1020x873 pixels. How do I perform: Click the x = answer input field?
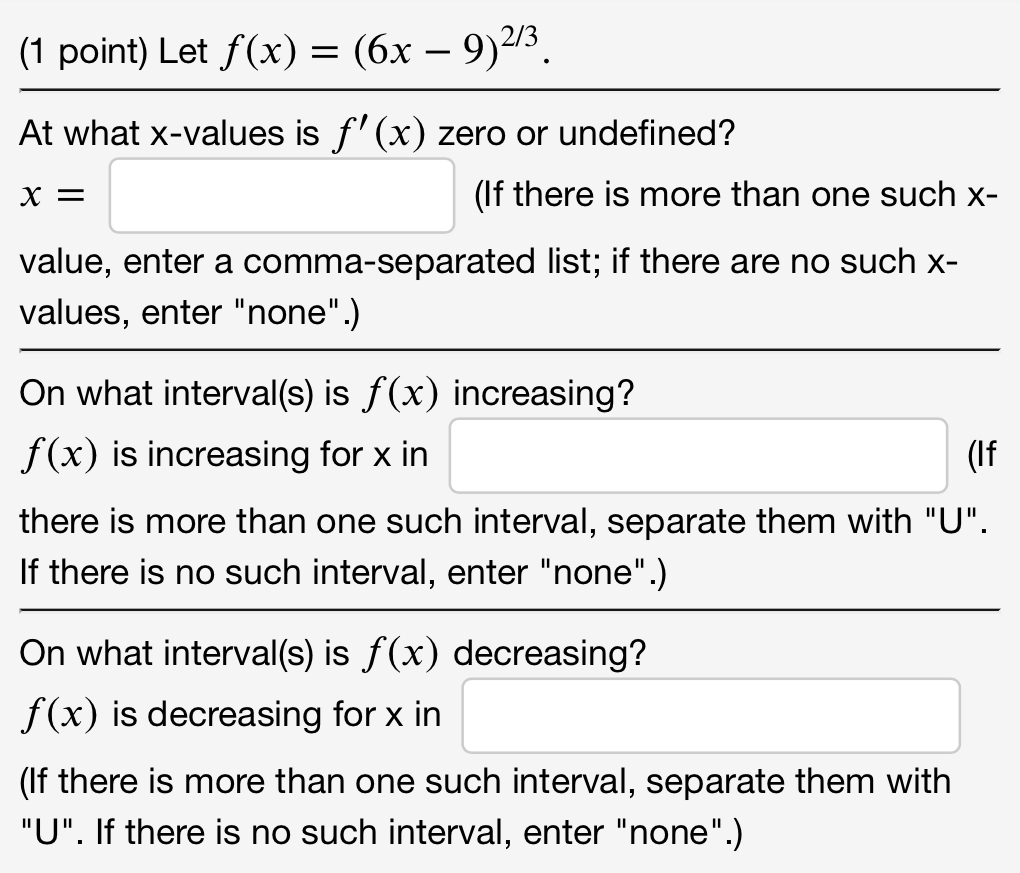pyautogui.click(x=281, y=195)
